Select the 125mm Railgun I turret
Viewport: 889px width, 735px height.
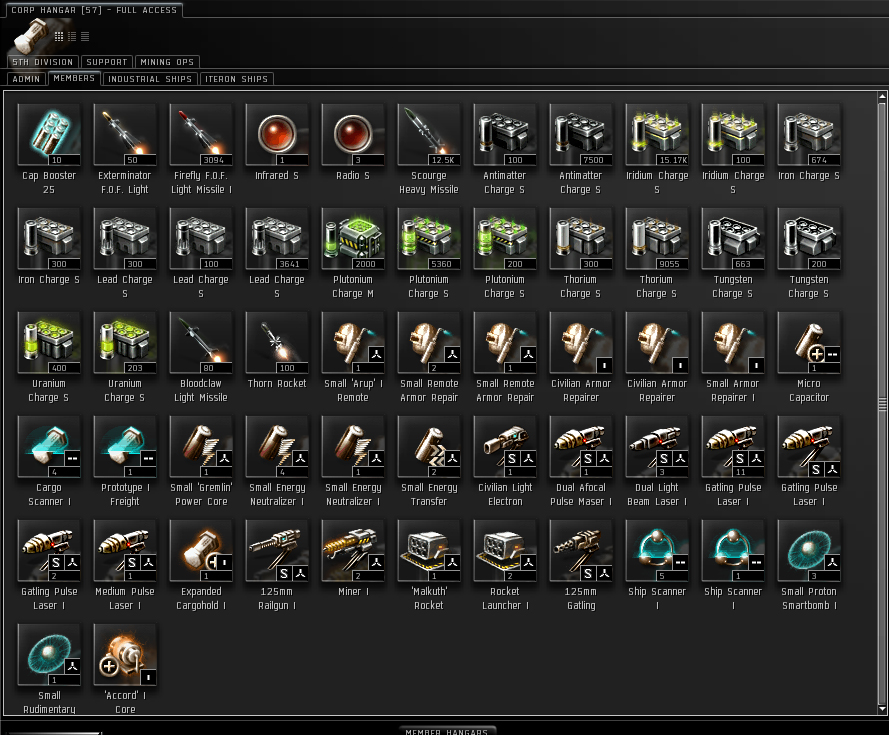pyautogui.click(x=277, y=551)
